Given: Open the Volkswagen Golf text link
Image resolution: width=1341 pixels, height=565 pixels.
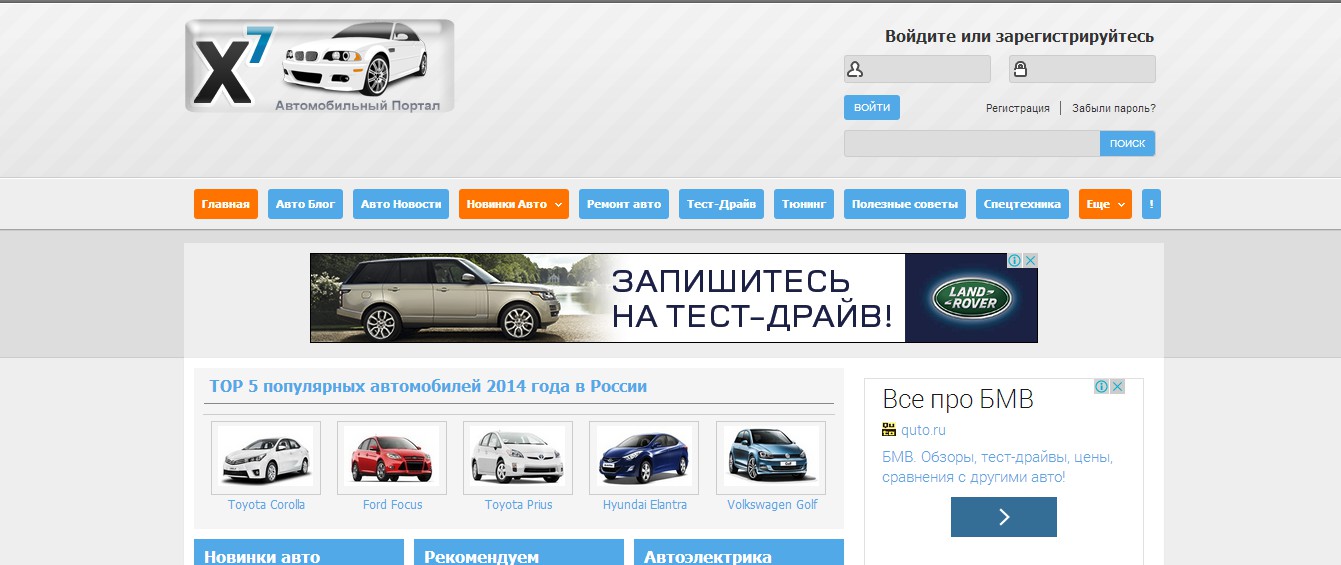Looking at the screenshot, I should 772,505.
